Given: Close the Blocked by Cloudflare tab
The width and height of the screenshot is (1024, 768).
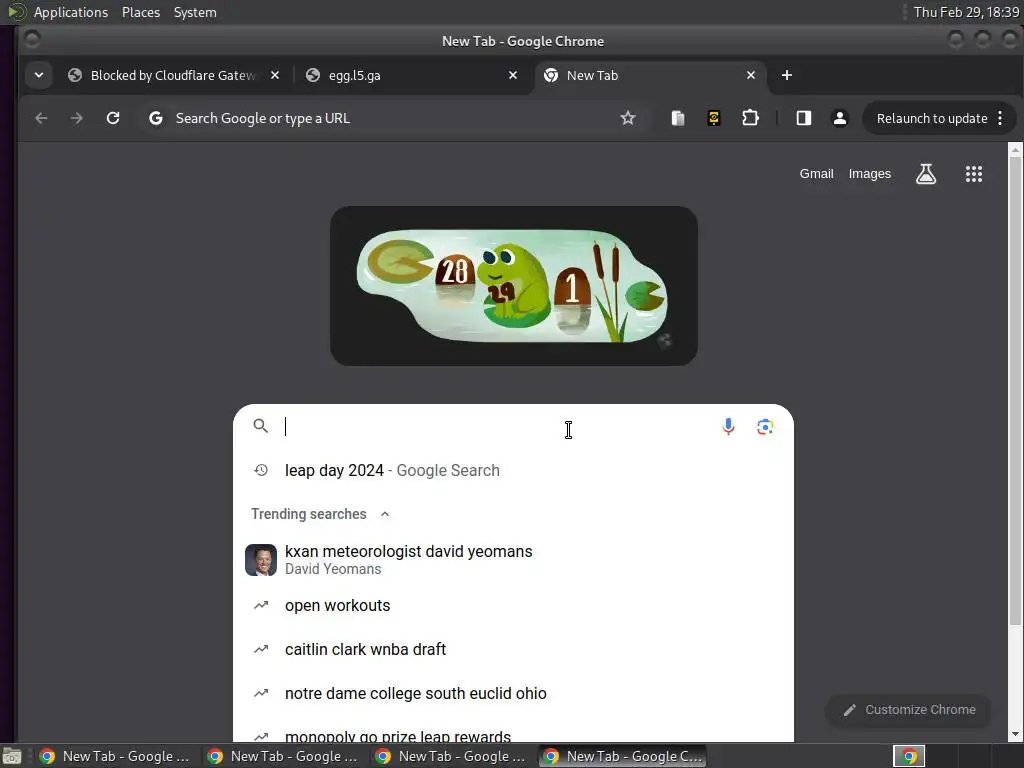Looking at the screenshot, I should click(x=275, y=75).
